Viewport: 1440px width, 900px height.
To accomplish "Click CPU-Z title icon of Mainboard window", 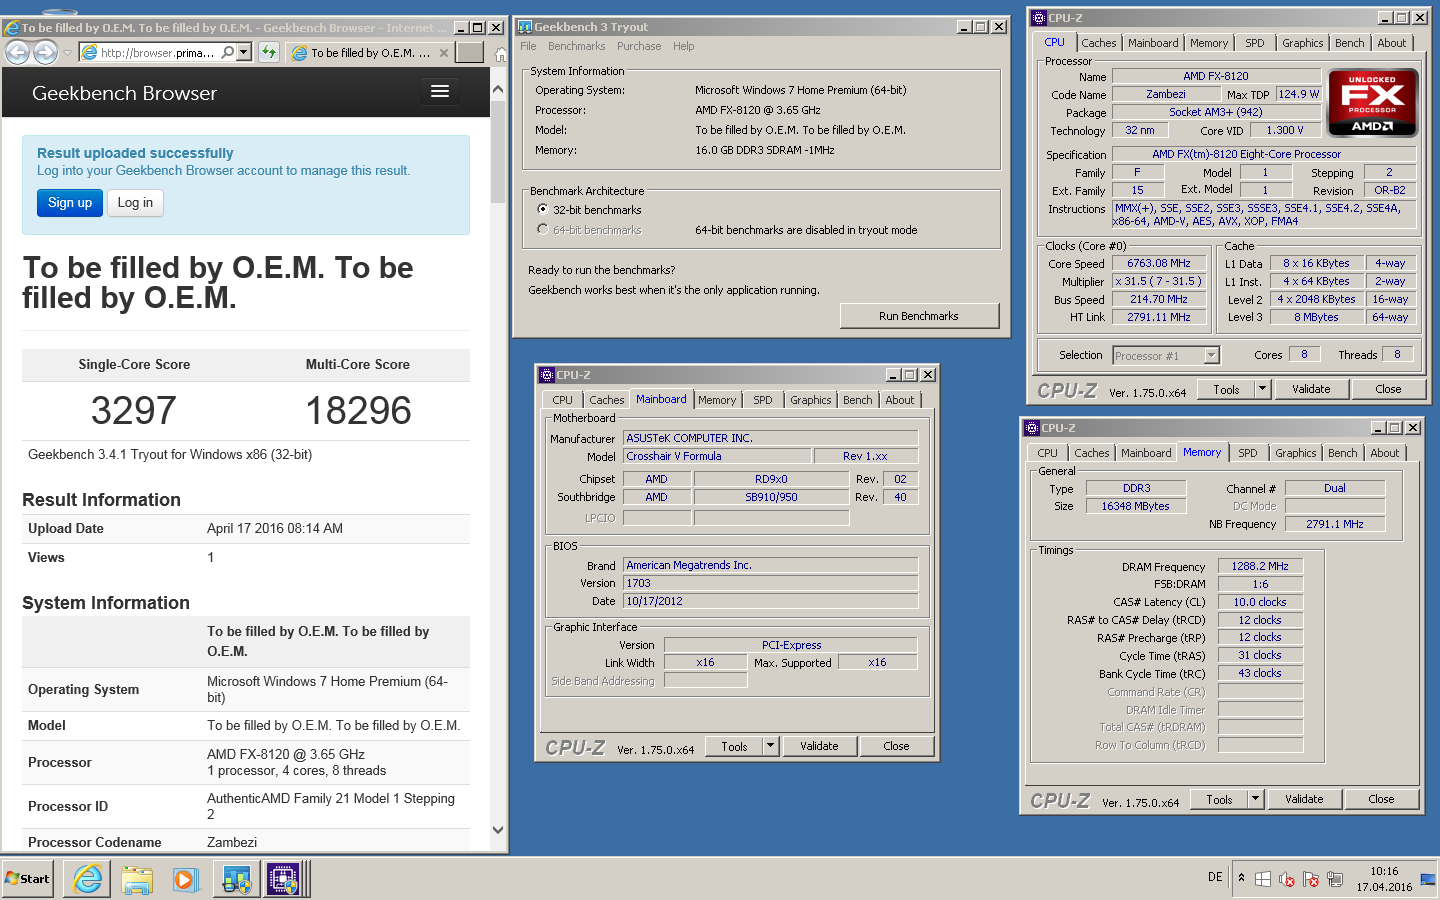I will pos(547,375).
